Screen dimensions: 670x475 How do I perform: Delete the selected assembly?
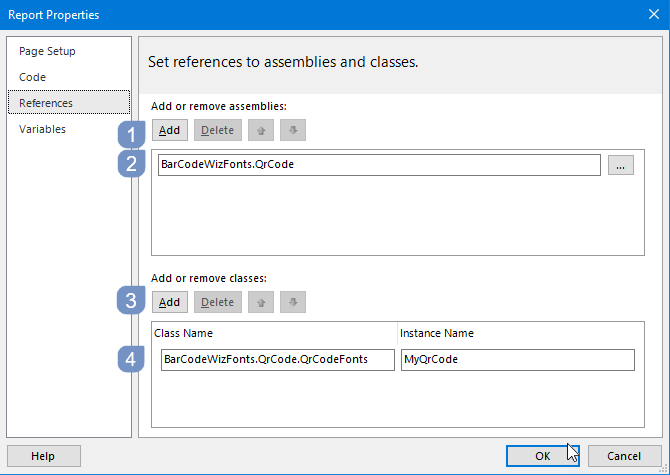218,130
